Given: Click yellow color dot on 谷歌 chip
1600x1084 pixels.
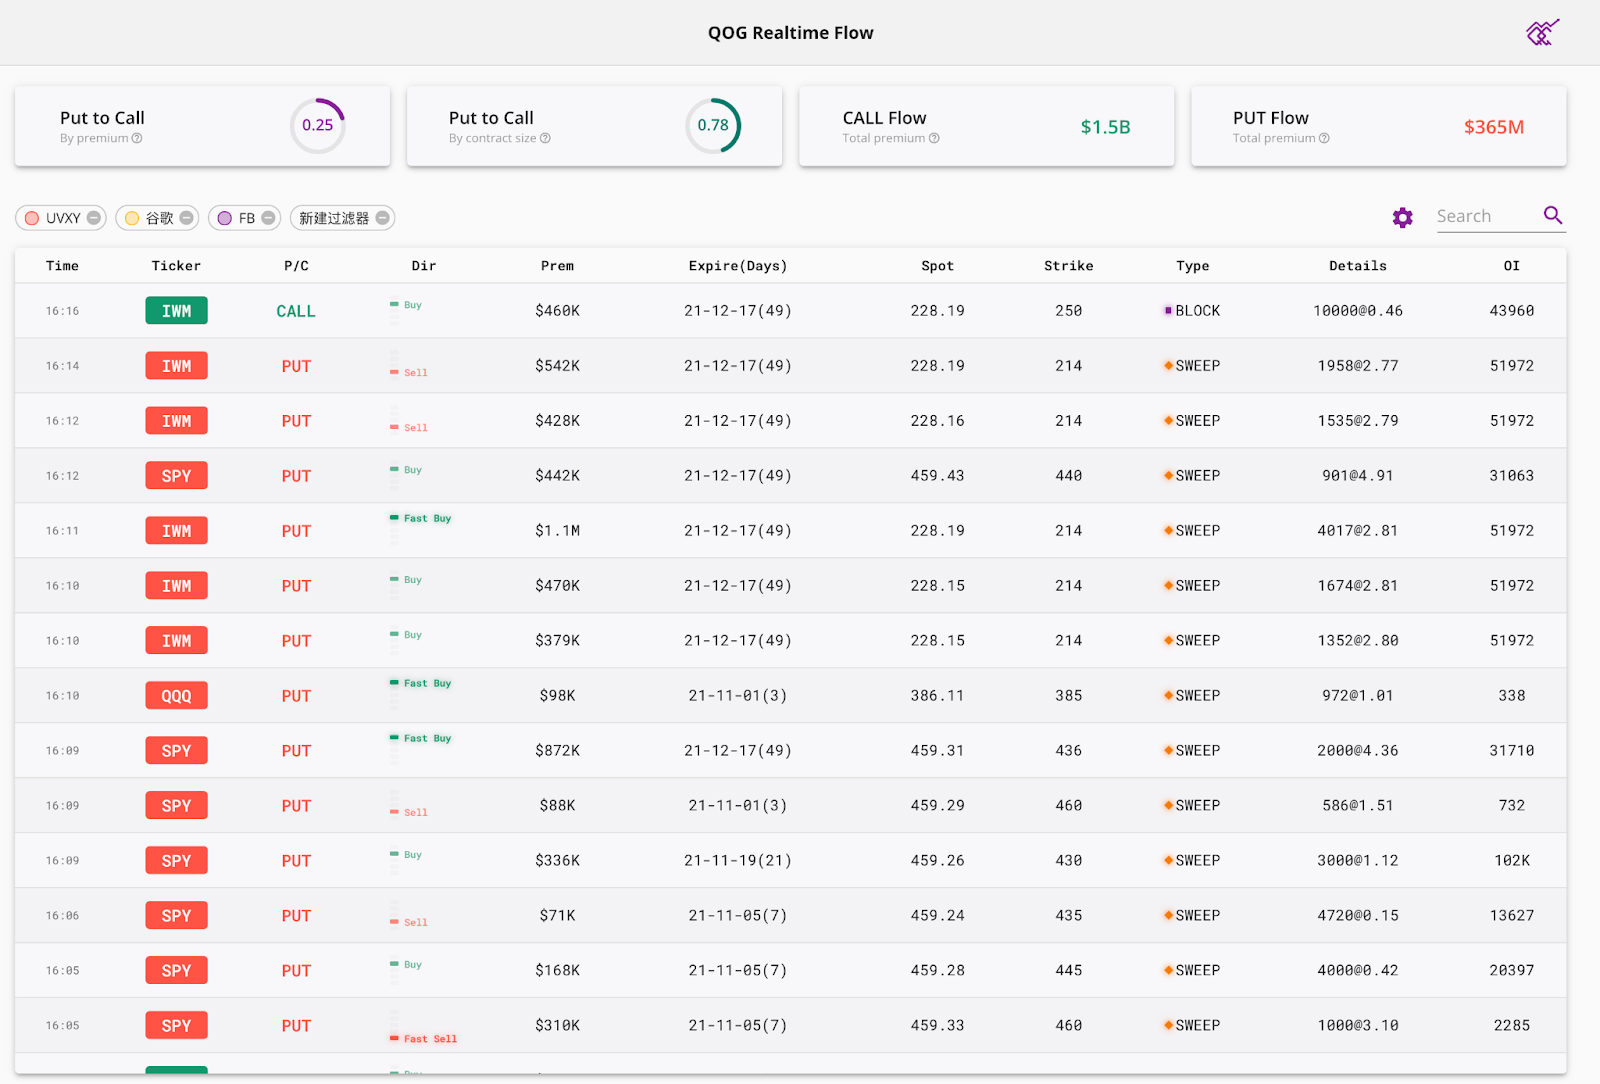Looking at the screenshot, I should [x=132, y=218].
